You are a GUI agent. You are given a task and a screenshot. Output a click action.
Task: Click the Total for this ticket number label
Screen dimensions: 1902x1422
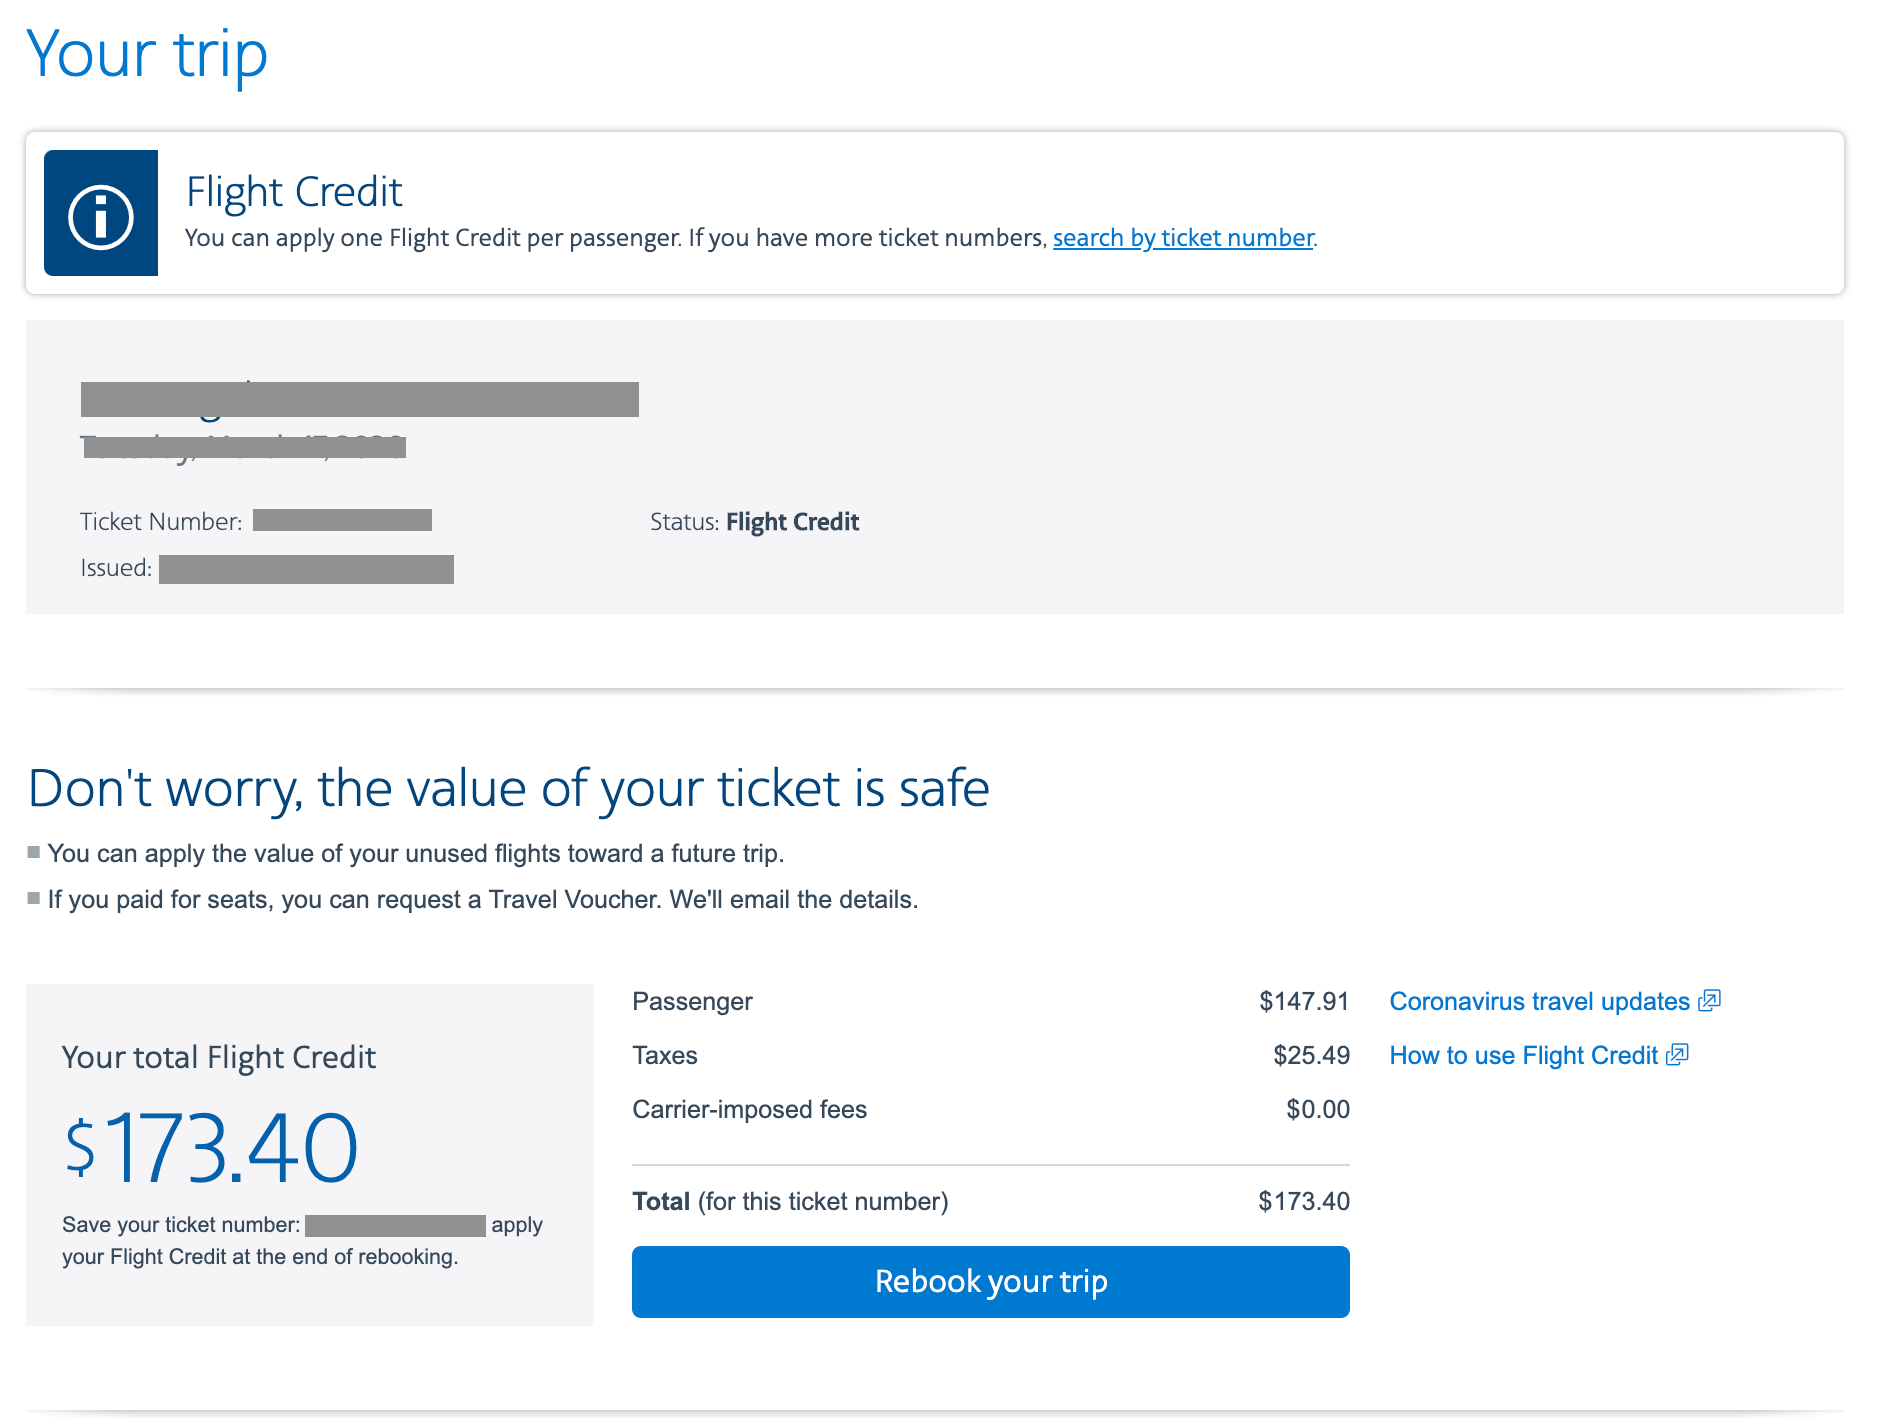pyautogui.click(x=790, y=1202)
